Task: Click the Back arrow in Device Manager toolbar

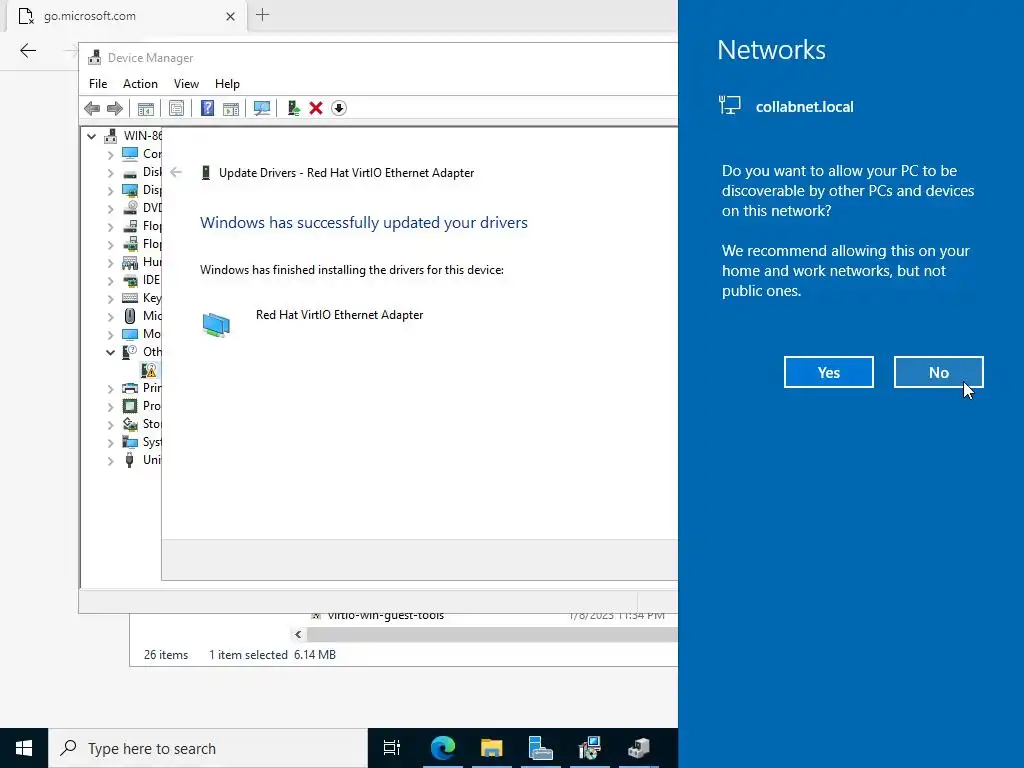Action: coord(92,108)
